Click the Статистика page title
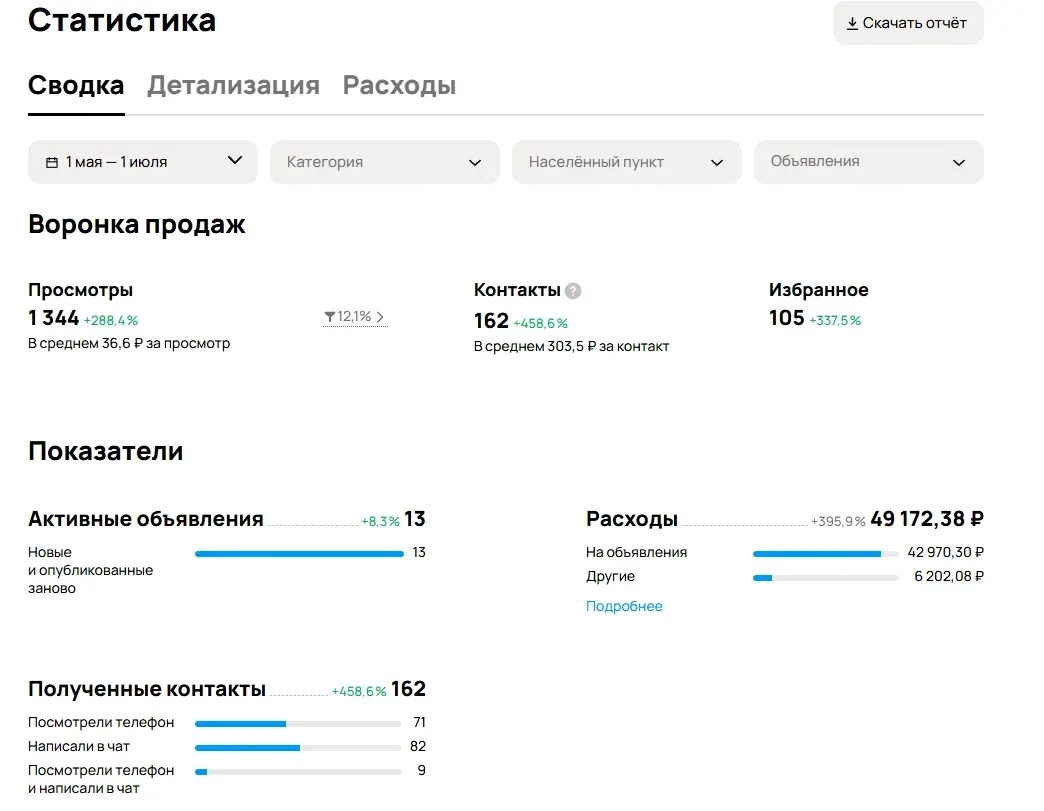1044x811 pixels. click(122, 20)
